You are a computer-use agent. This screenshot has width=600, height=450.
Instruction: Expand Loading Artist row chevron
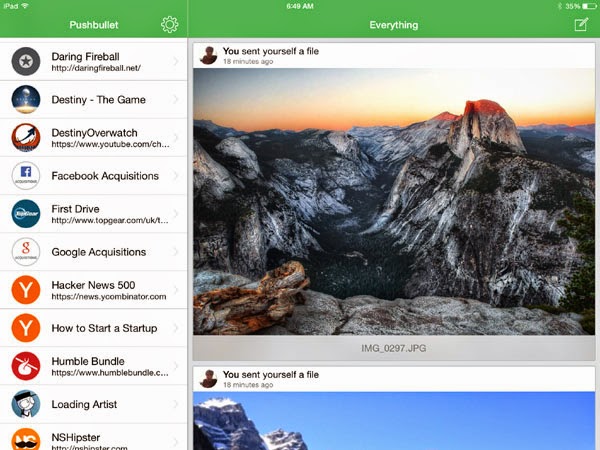point(176,404)
